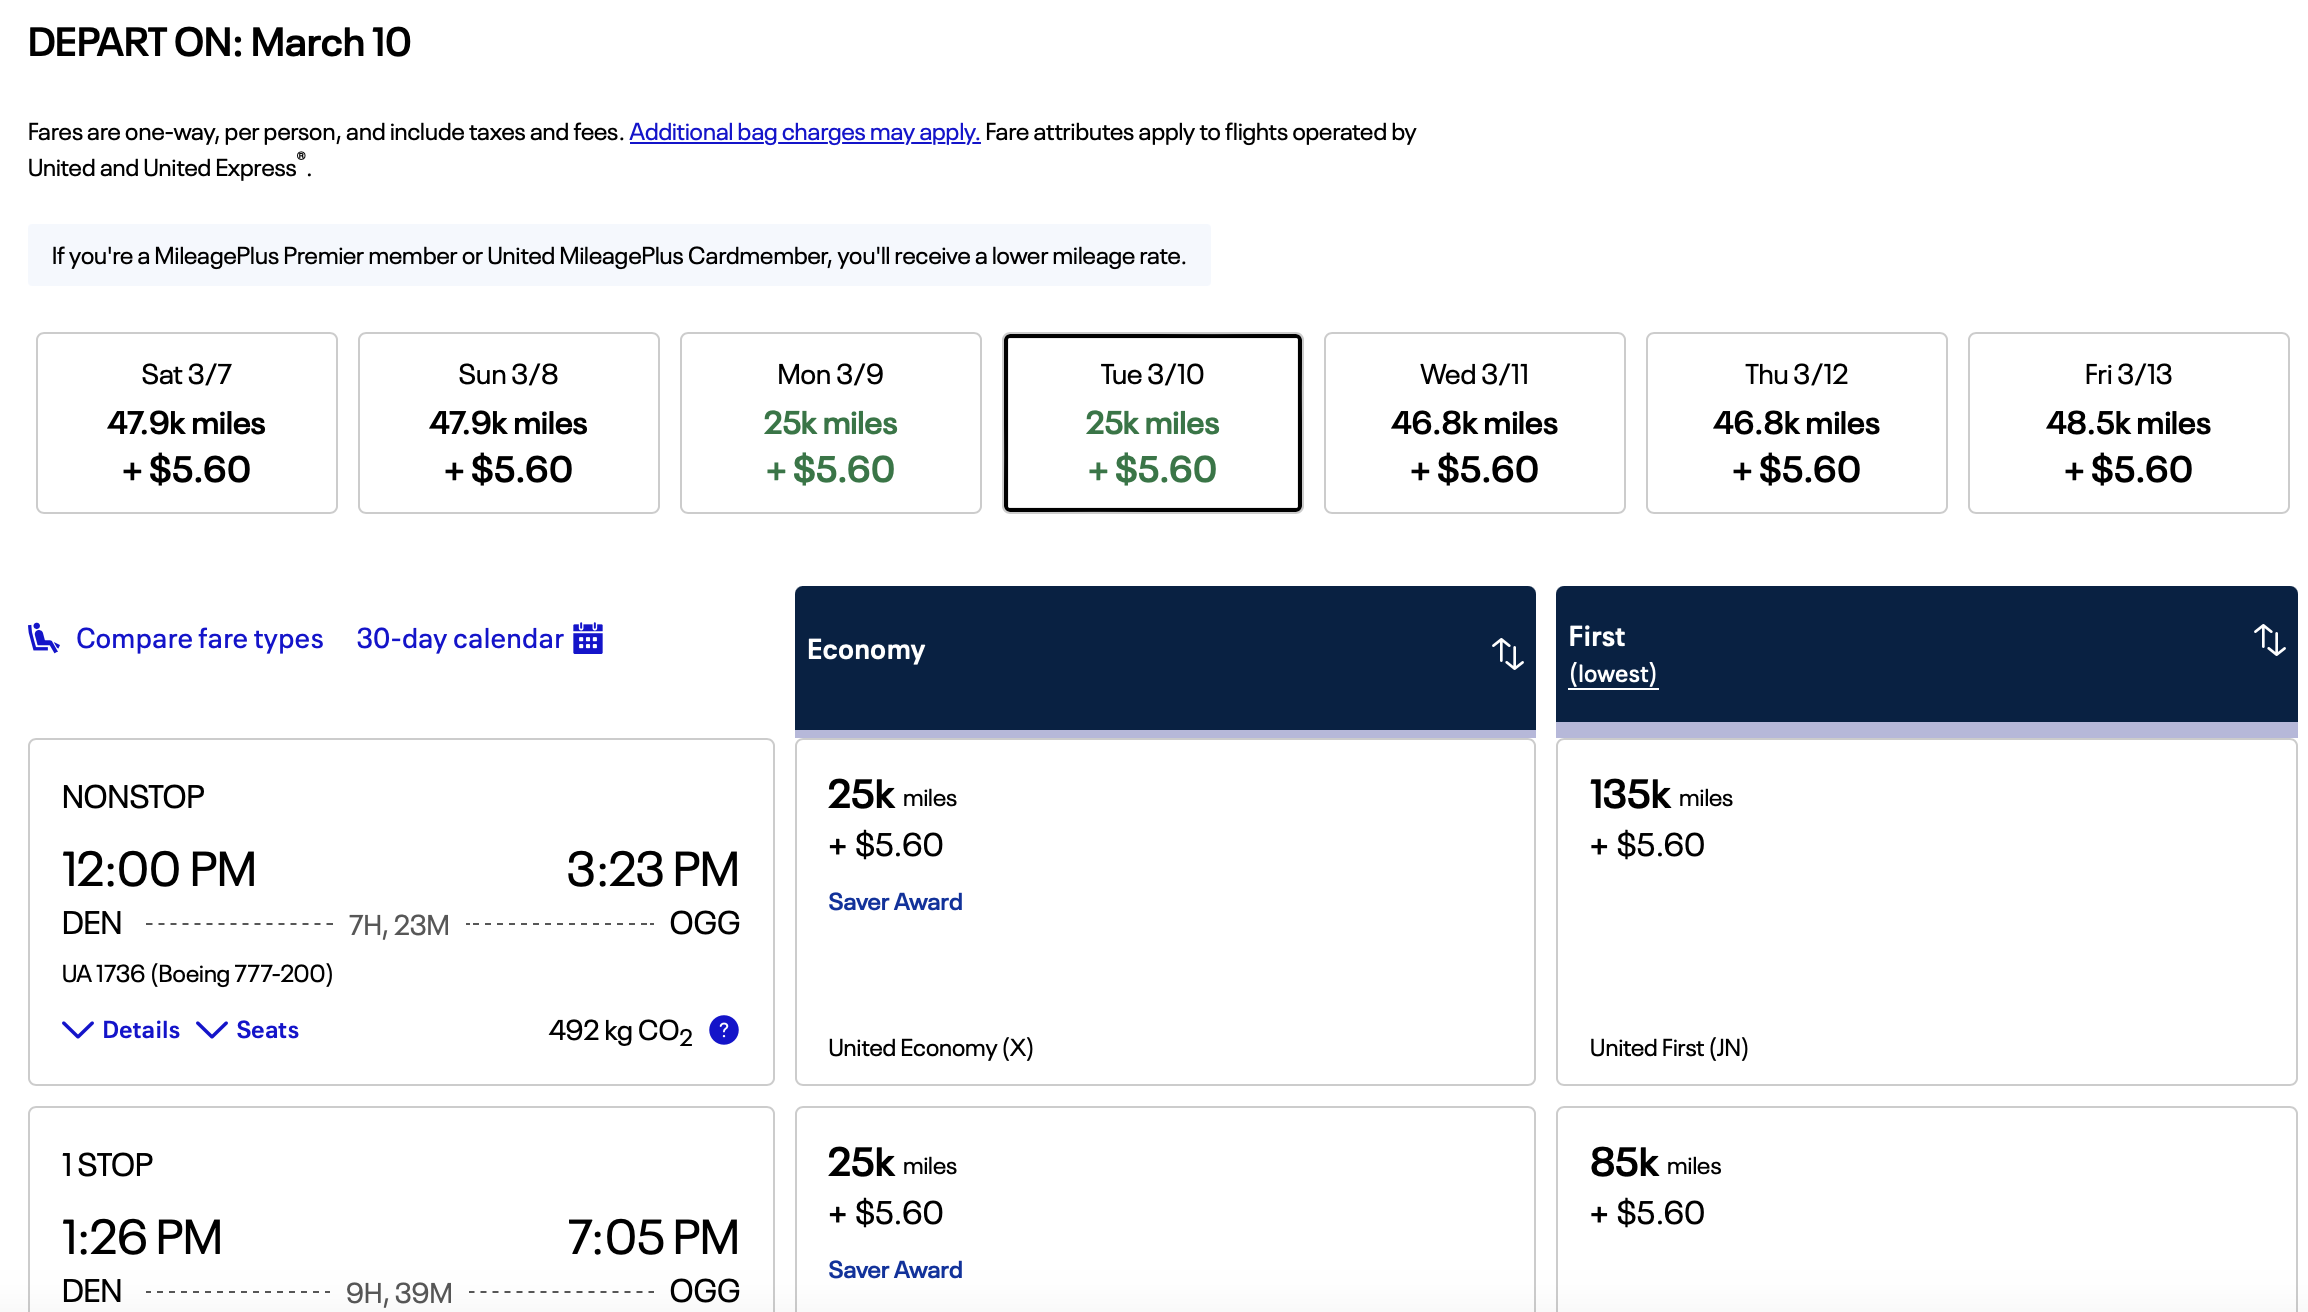Click the 7H, 23M flight duration
Viewport: 2308px width, 1312px height.
pos(399,925)
